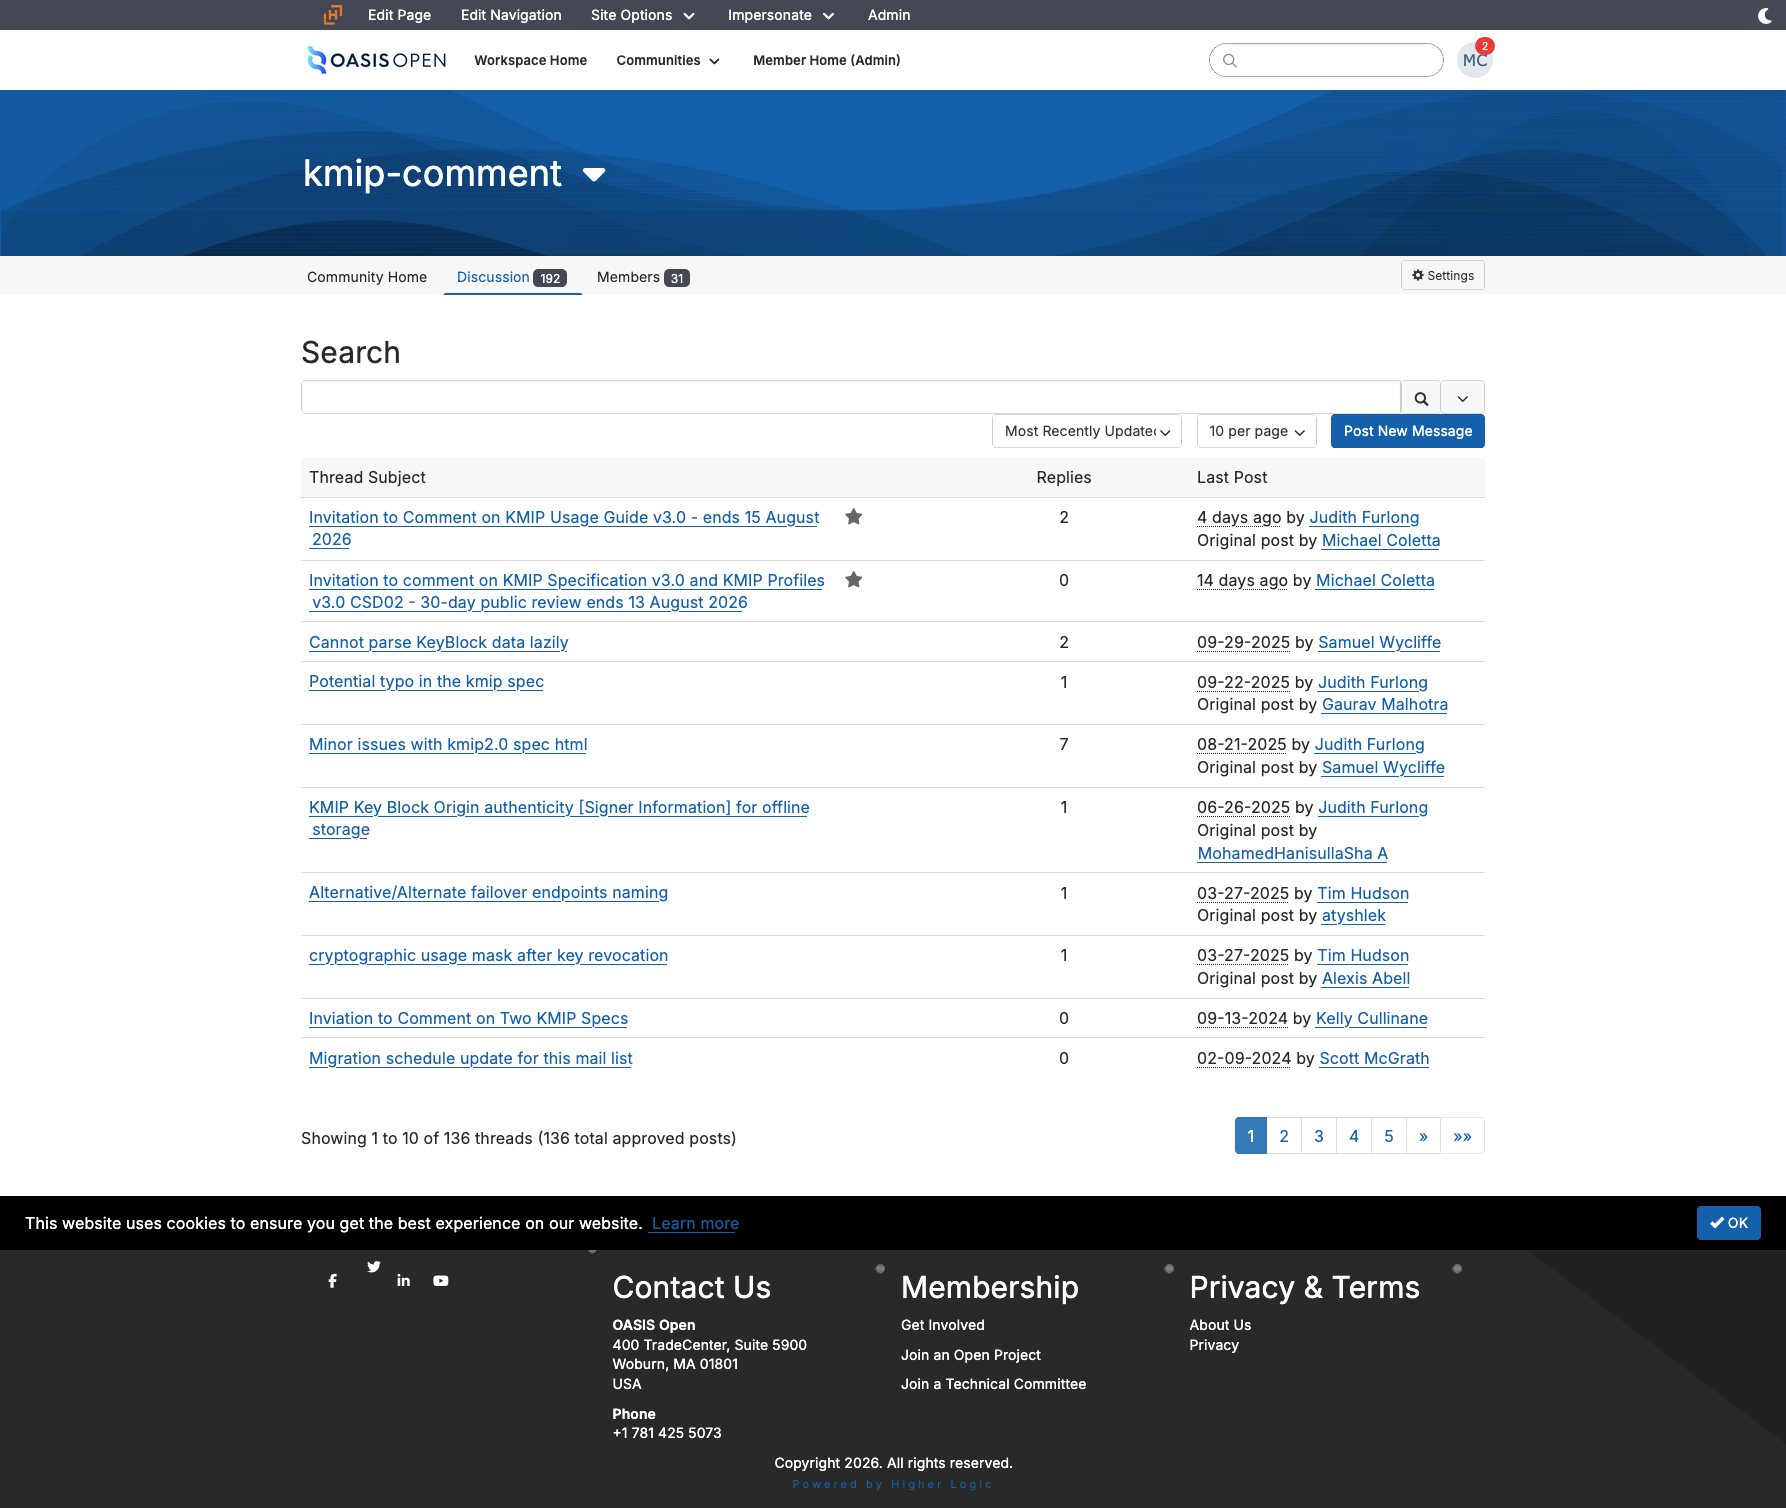Open the LinkedIn footer icon

tap(403, 1281)
